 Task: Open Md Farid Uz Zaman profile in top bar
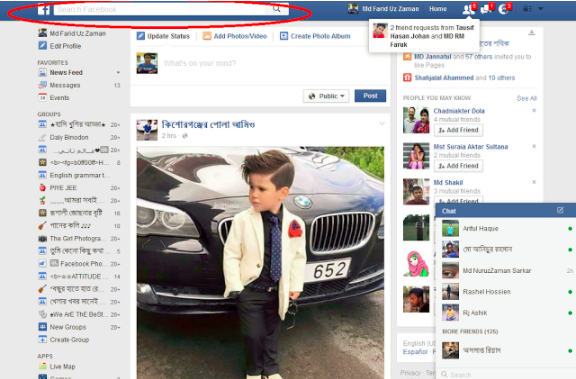pos(383,9)
